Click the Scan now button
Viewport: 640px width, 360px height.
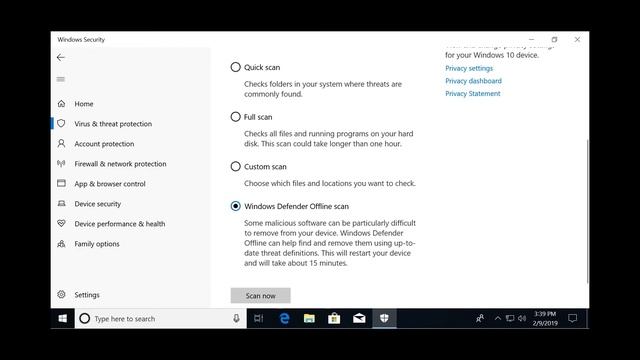[x=260, y=296]
